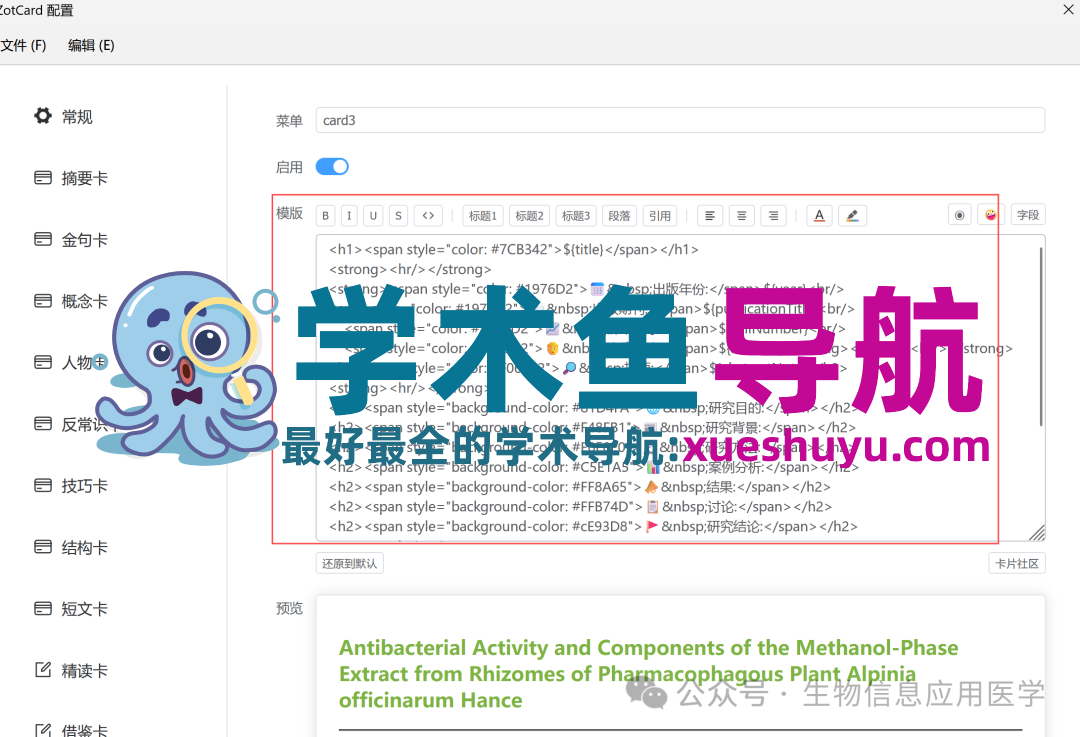Click the 结果 line in template code
Image resolution: width=1080 pixels, height=737 pixels.
click(579, 487)
